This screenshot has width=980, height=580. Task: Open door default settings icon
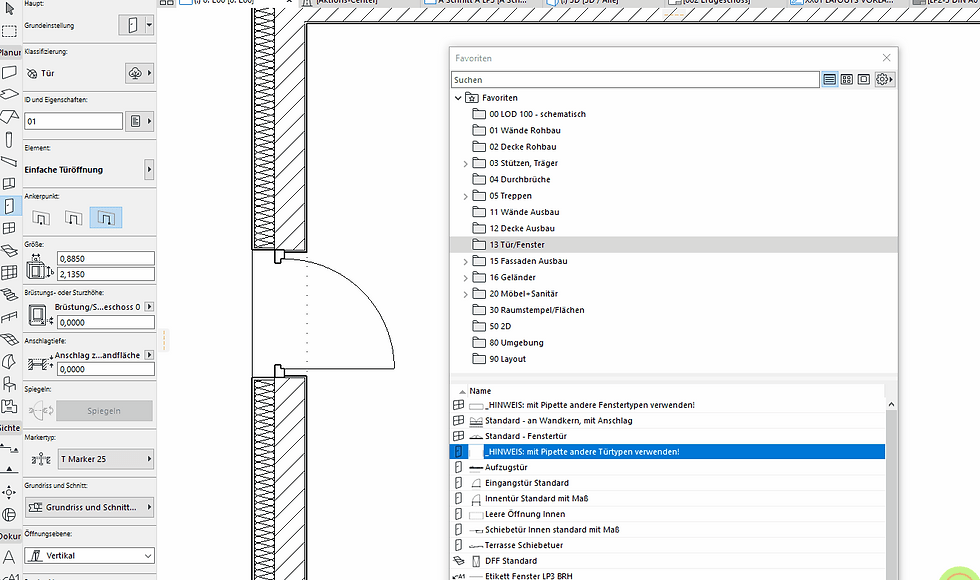click(x=132, y=26)
